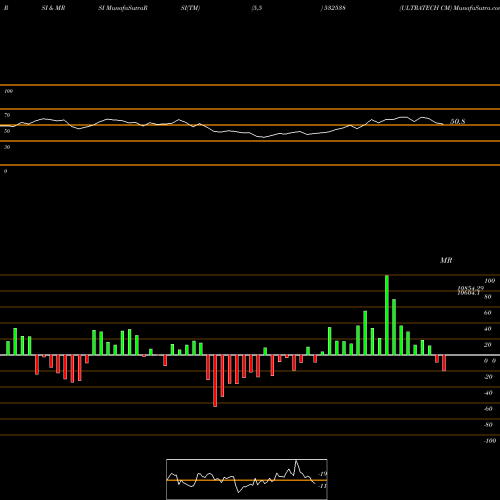This screenshot has height=500, width=500.
Task: Click the MR axis label '40'
Action: [488, 329]
